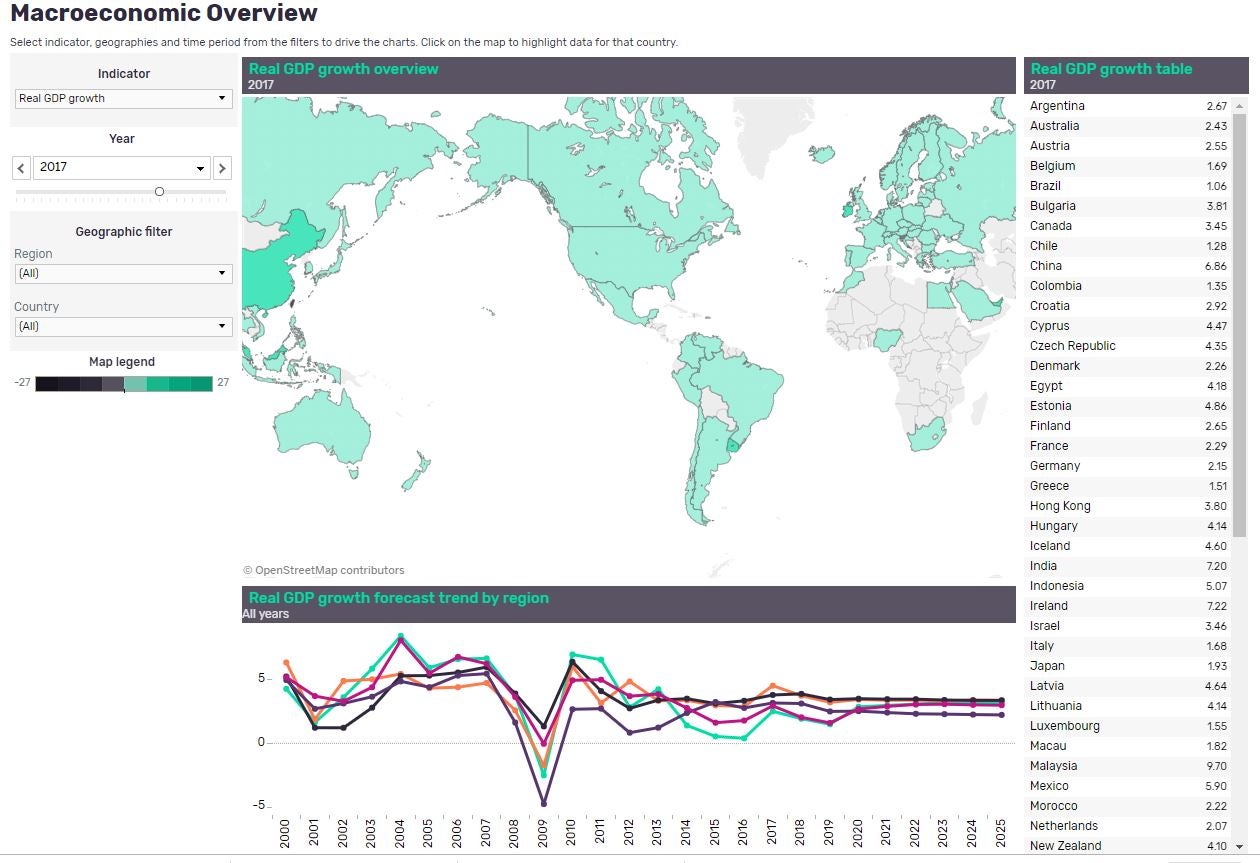This screenshot has height=863, width=1260.
Task: Click the 2025 label on the trend chart axis
Action: tap(1002, 834)
